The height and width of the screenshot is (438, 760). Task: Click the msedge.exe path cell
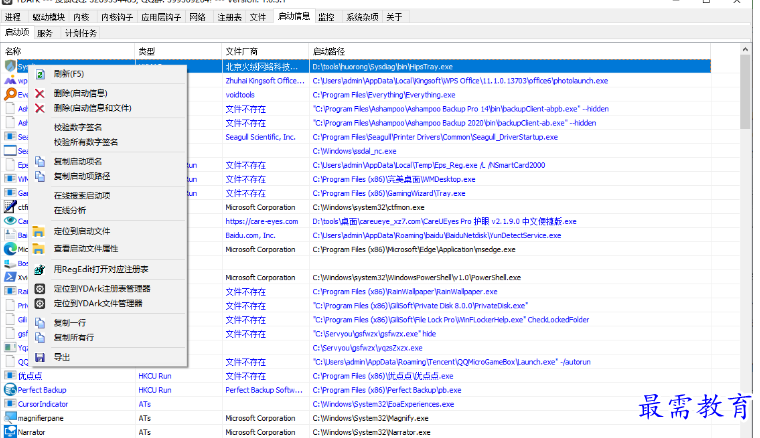414,250
